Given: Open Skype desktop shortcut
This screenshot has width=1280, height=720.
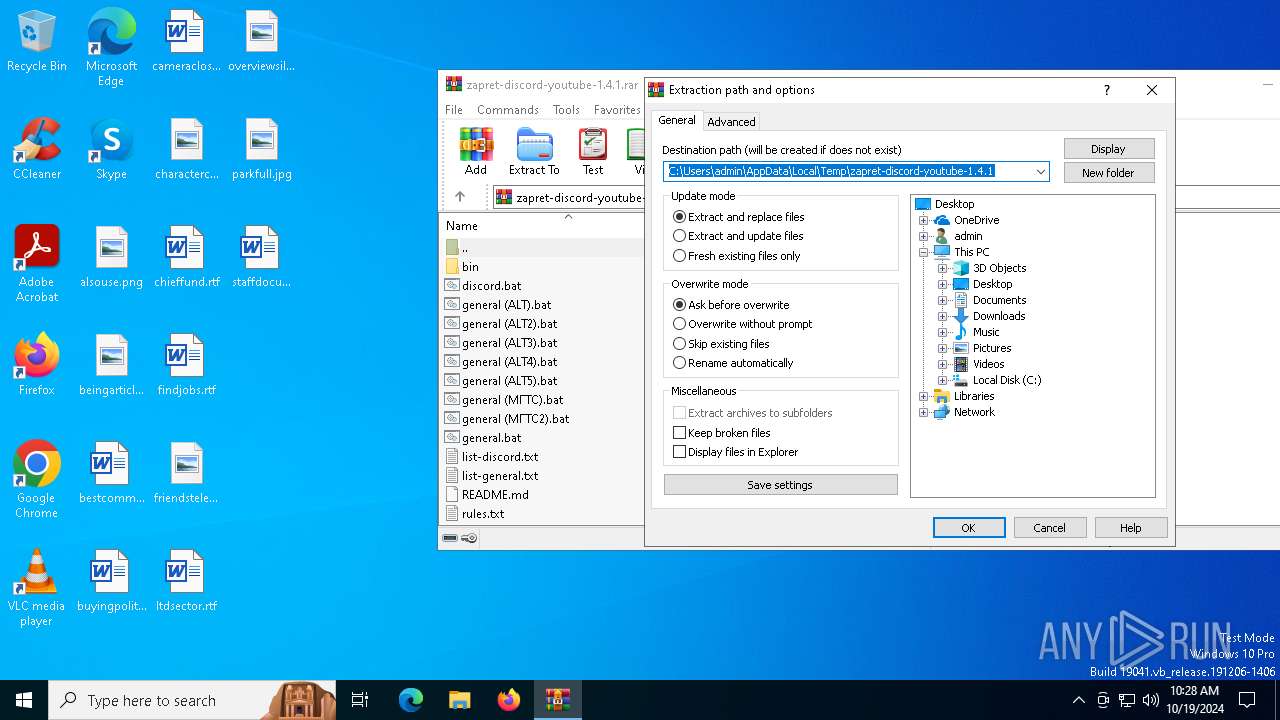Looking at the screenshot, I should [111, 150].
